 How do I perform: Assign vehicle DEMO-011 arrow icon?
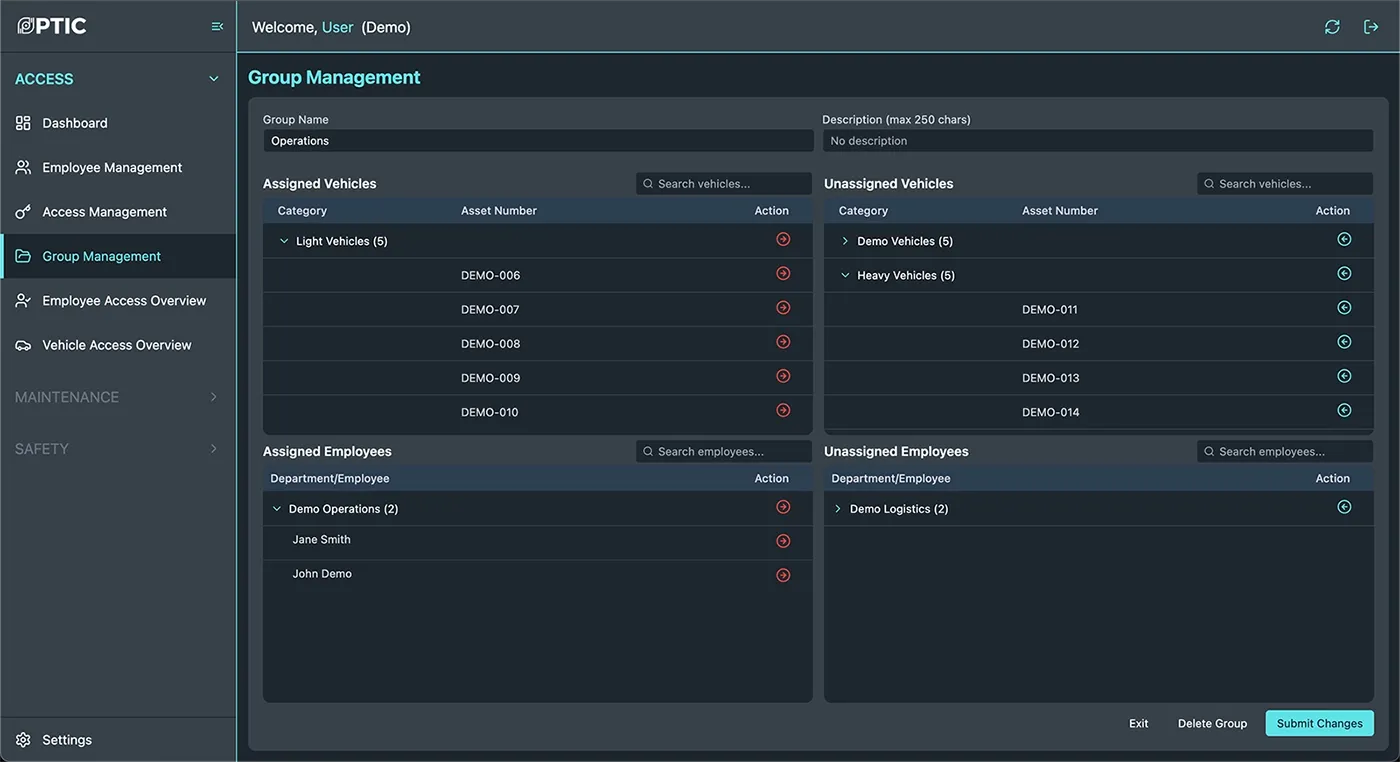coord(1344,307)
